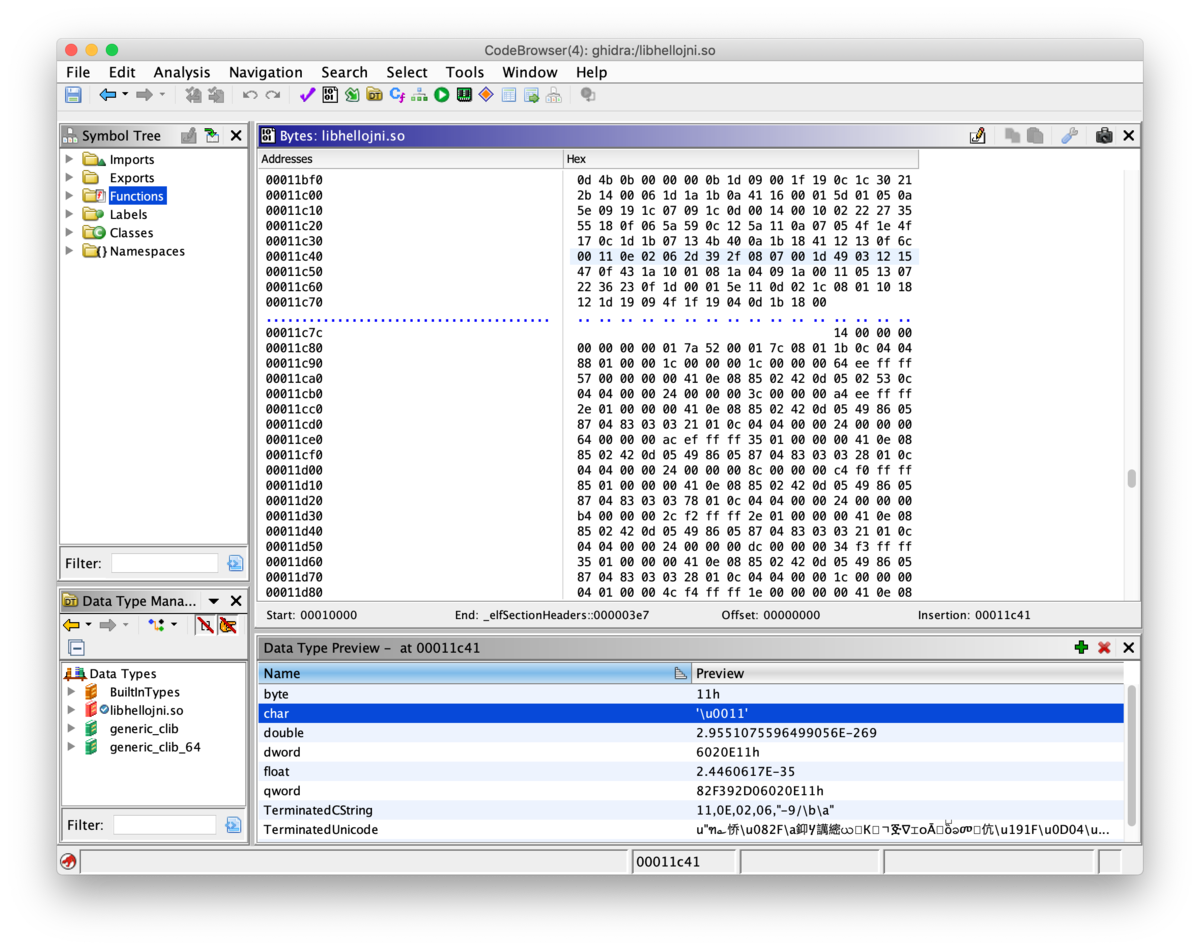Click the green arrow Symbol Tree icon

point(211,136)
